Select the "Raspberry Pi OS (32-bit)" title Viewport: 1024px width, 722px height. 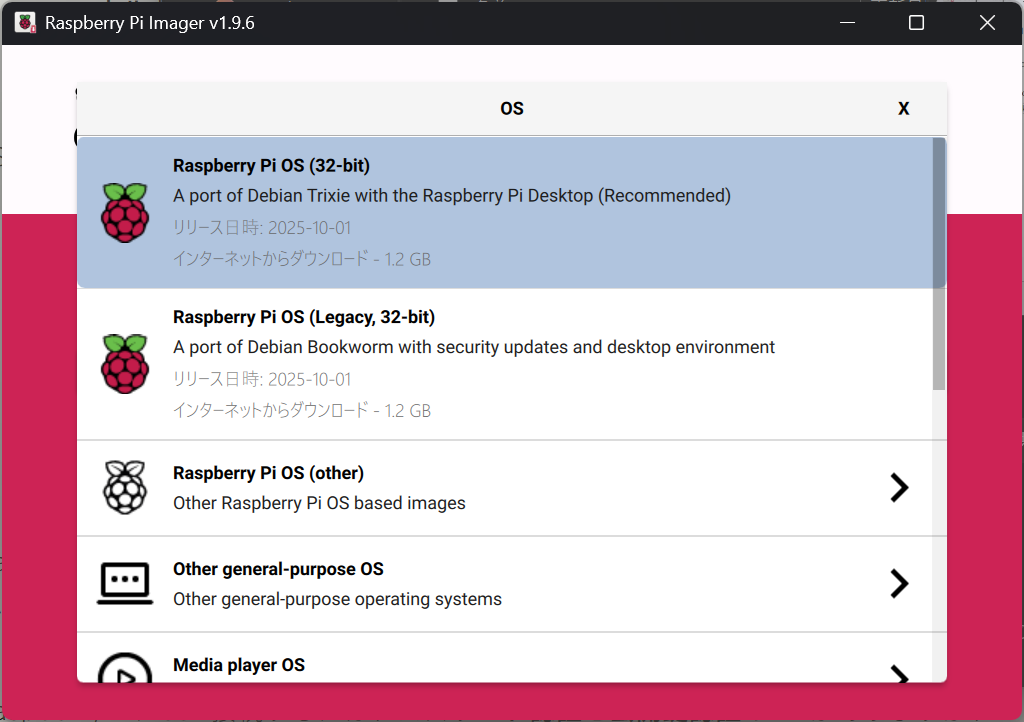click(x=271, y=166)
